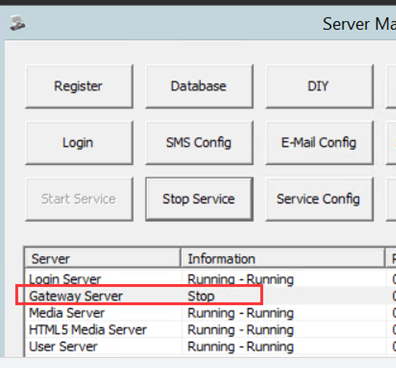Viewport: 396px width, 368px height.
Task: Open the Register button
Action: click(x=79, y=86)
